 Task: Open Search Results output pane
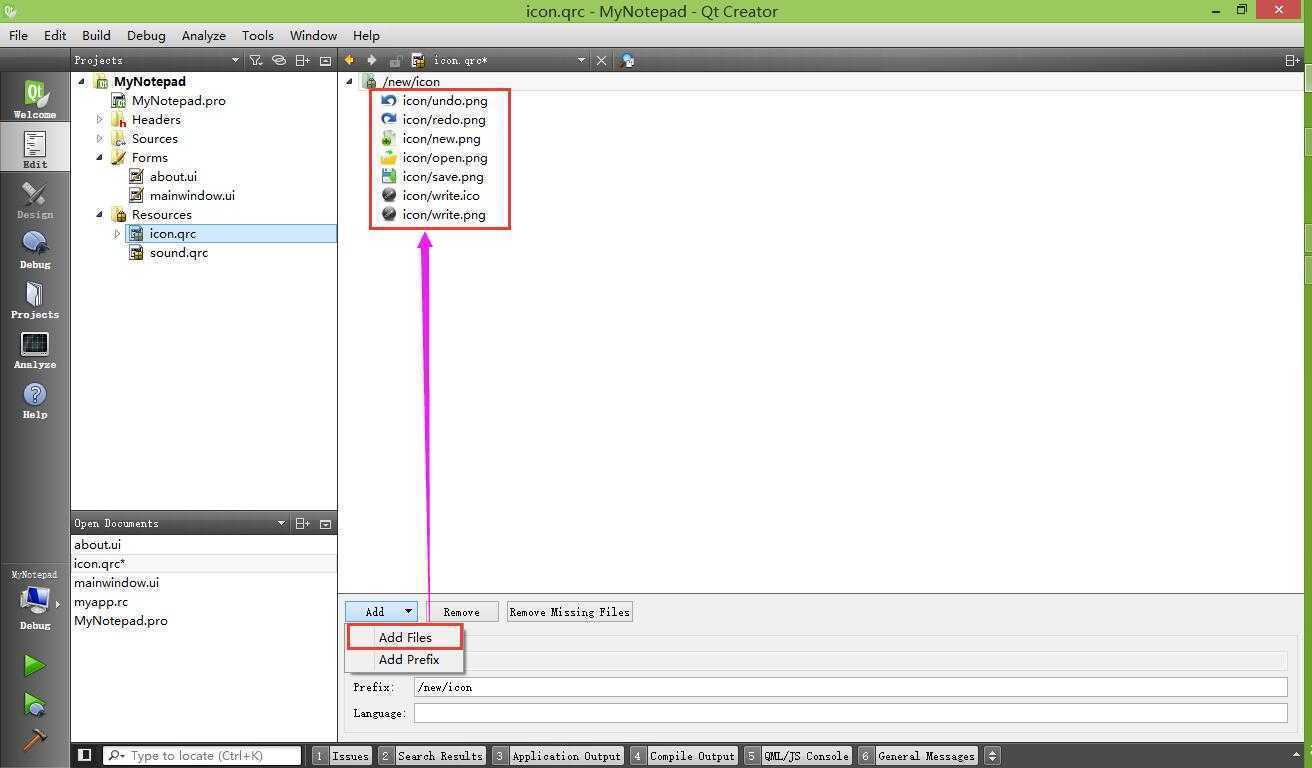coord(432,756)
